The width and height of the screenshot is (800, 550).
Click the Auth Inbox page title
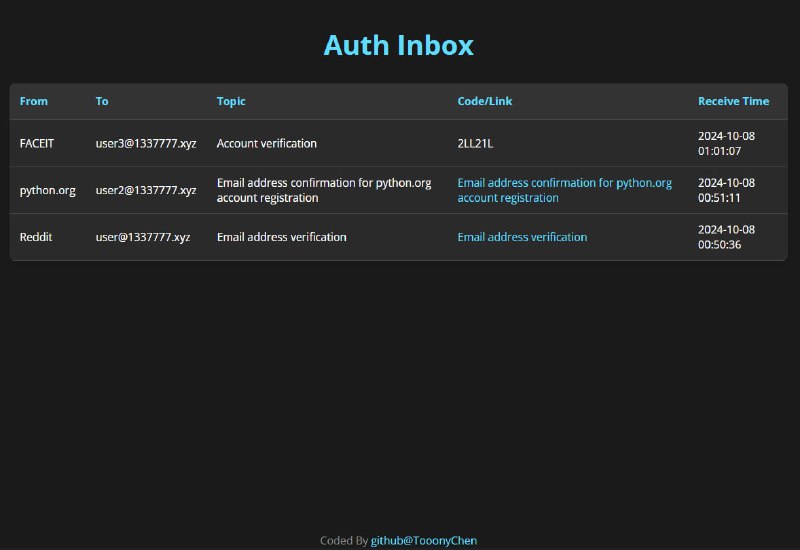[398, 45]
